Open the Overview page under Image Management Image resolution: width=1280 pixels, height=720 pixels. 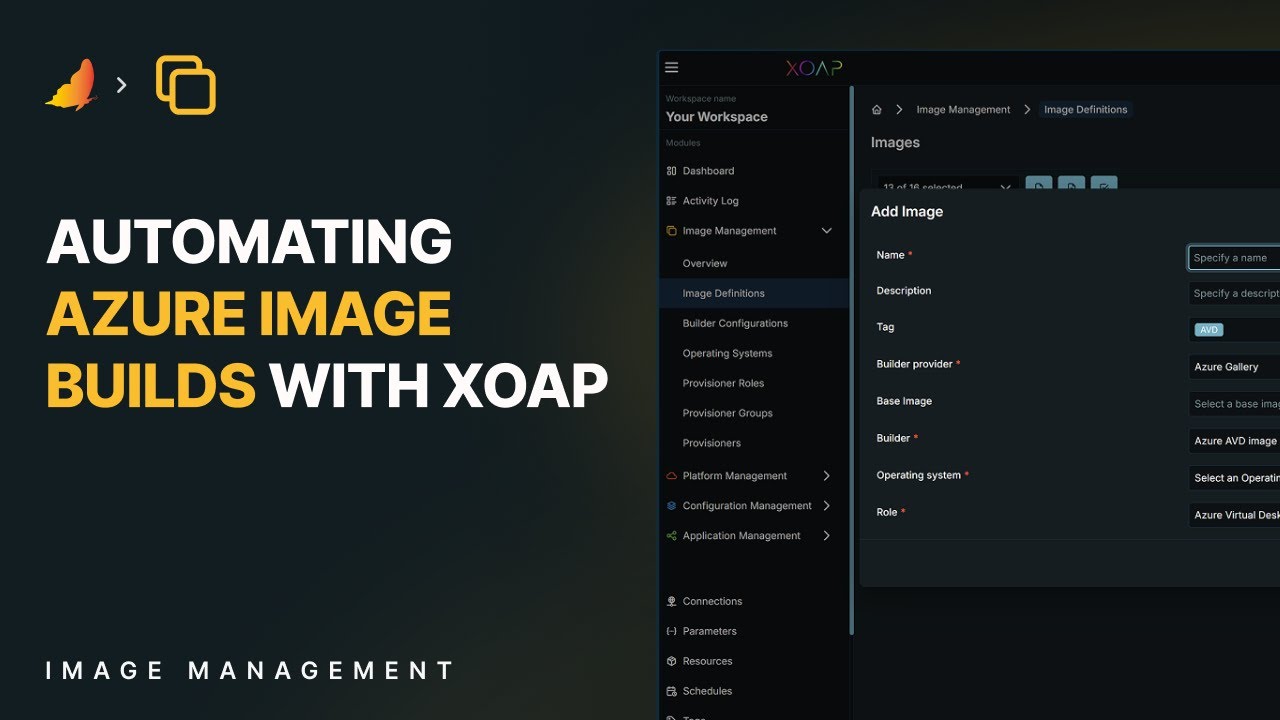click(705, 263)
